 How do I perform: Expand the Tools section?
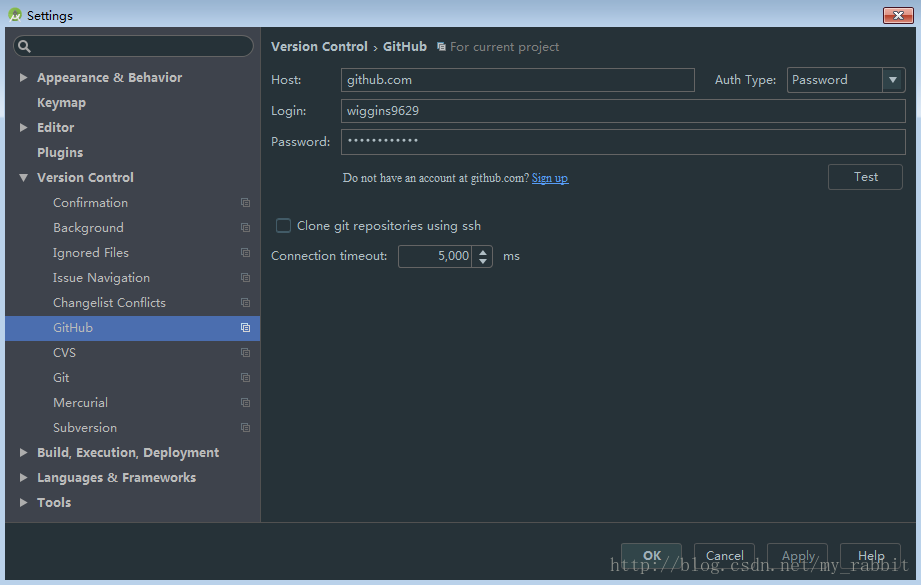[x=23, y=502]
